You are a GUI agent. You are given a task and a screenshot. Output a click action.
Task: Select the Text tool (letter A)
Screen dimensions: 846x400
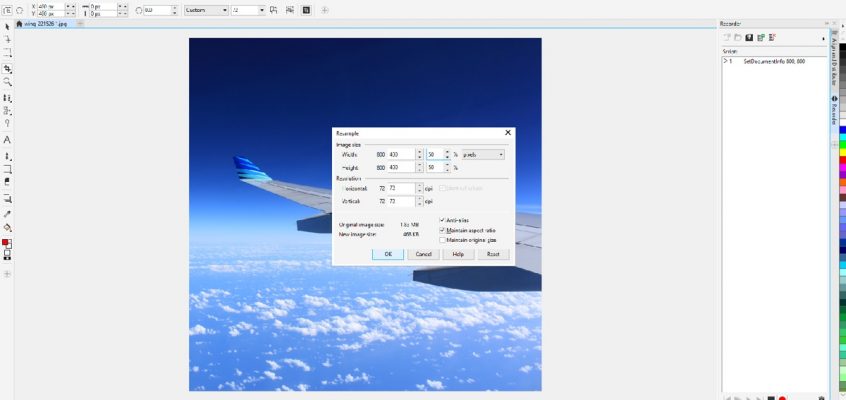pyautogui.click(x=8, y=140)
